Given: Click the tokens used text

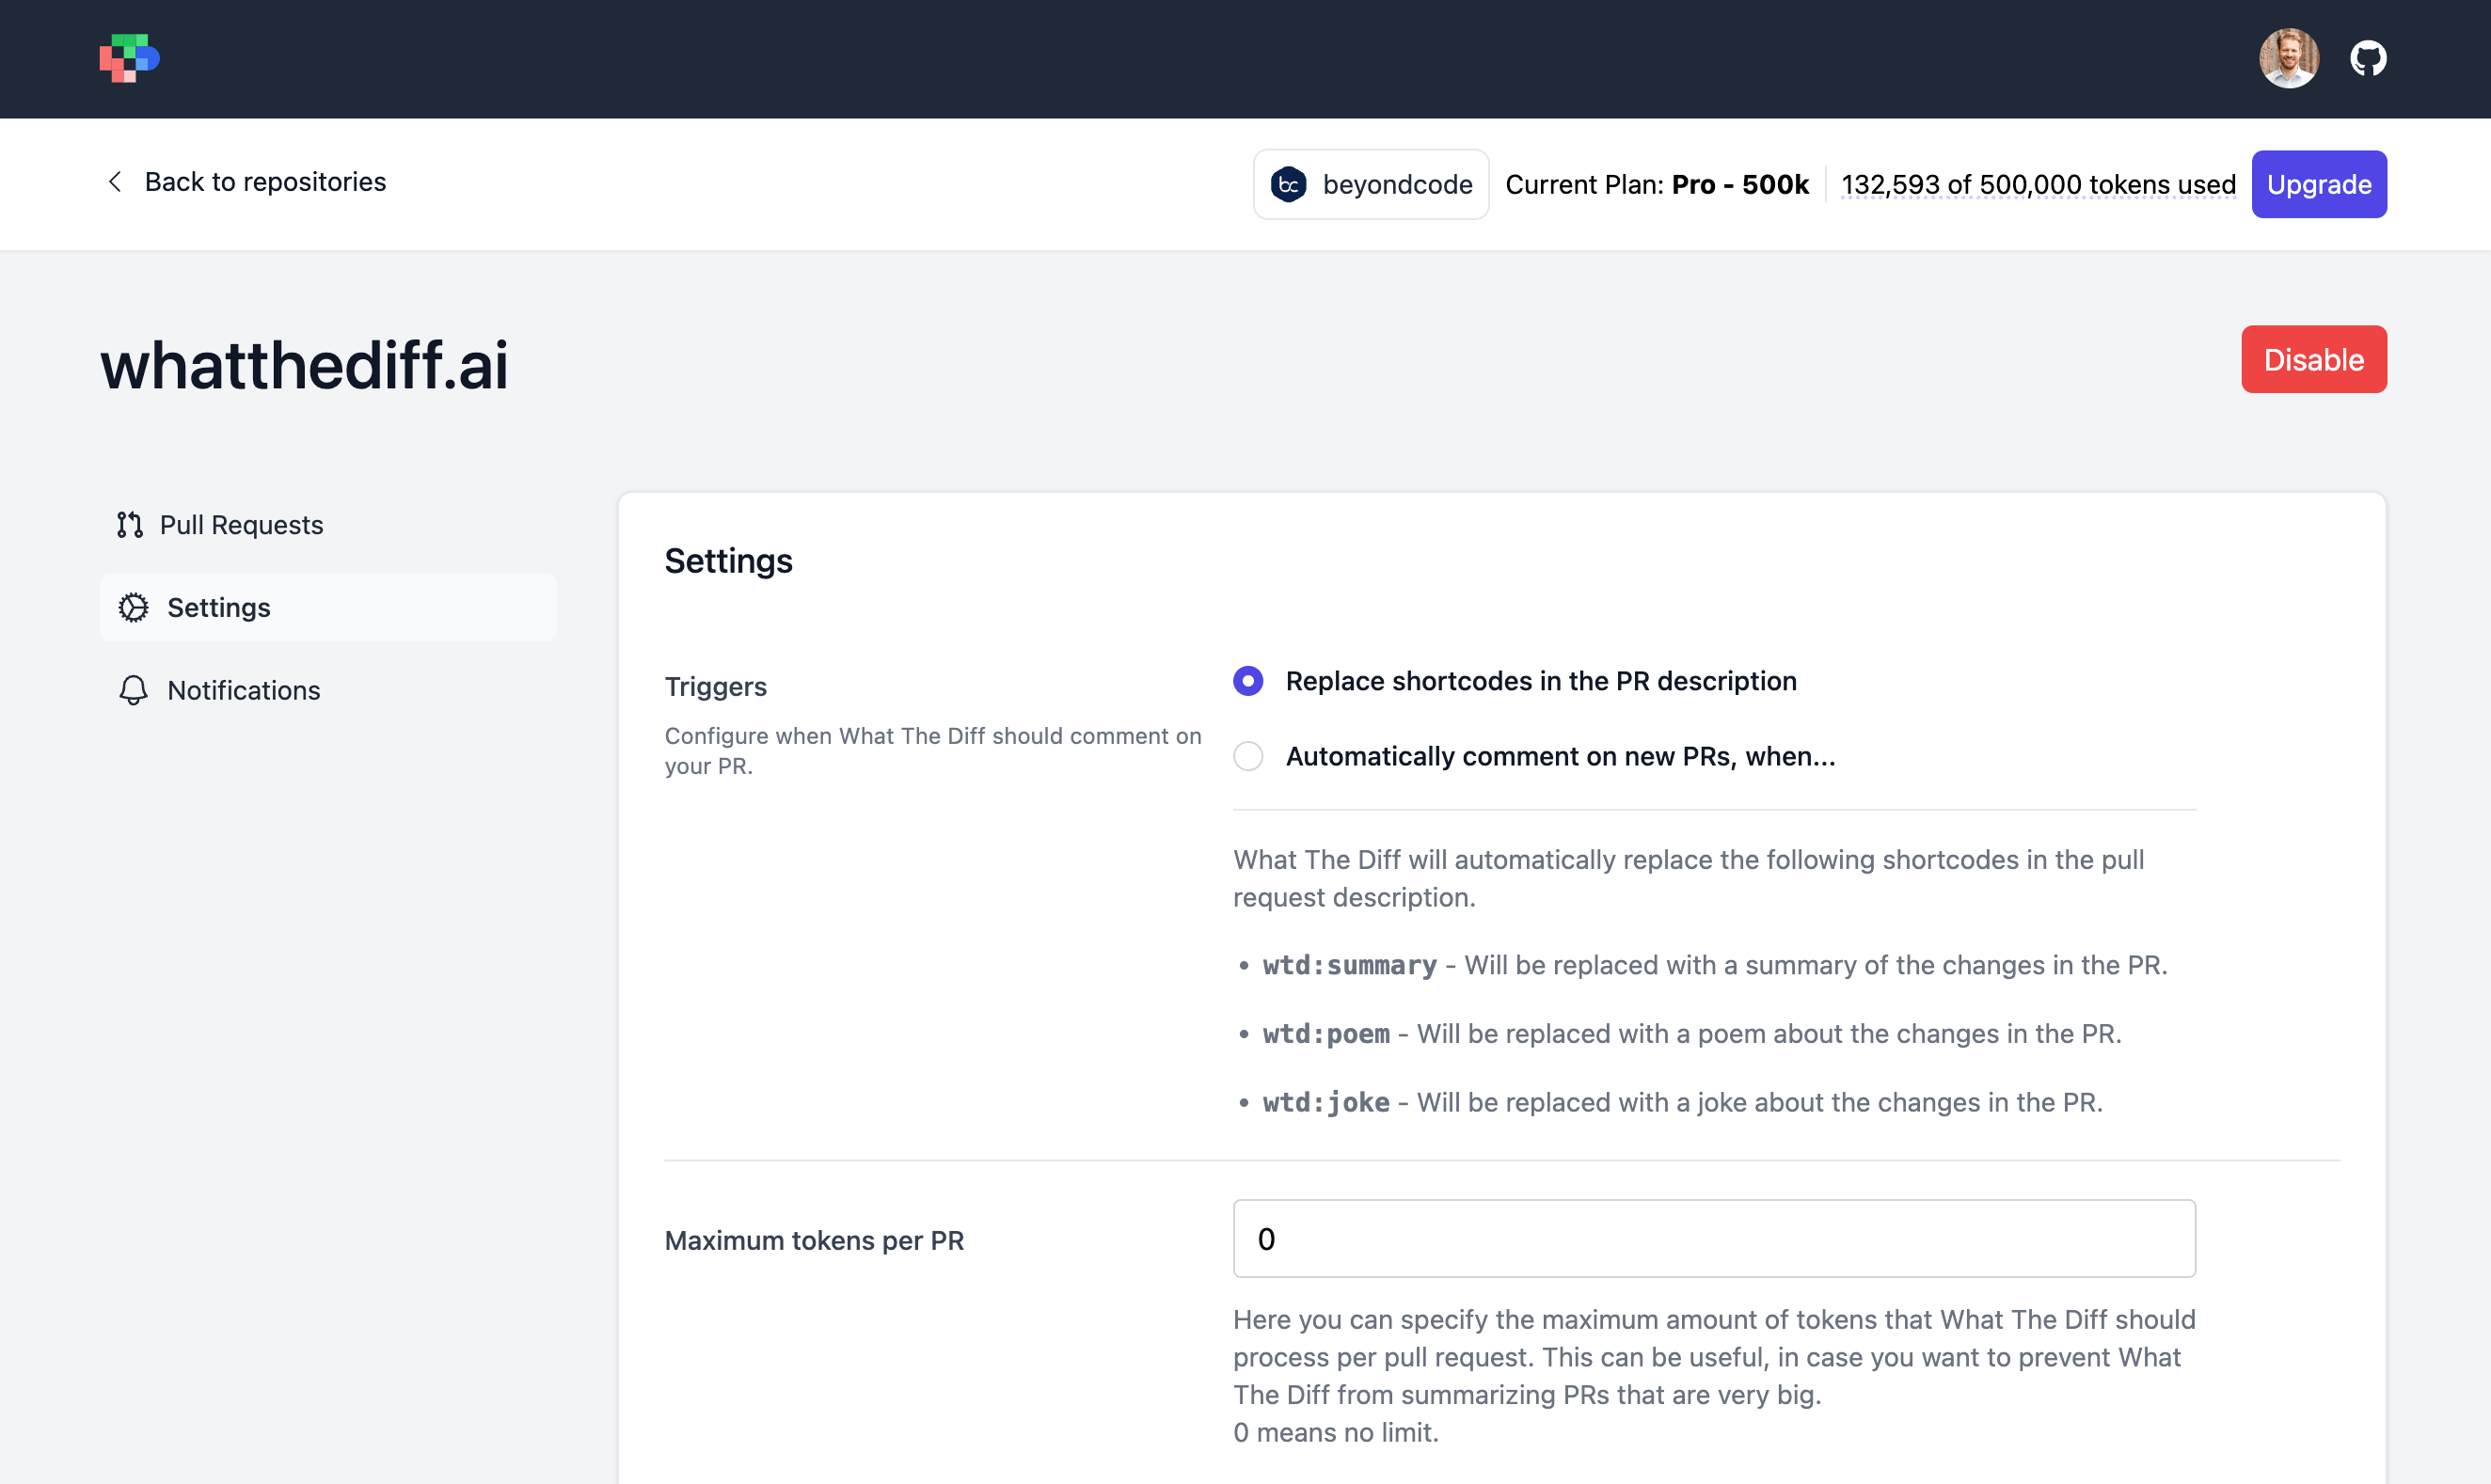Looking at the screenshot, I should pyautogui.click(x=2038, y=184).
